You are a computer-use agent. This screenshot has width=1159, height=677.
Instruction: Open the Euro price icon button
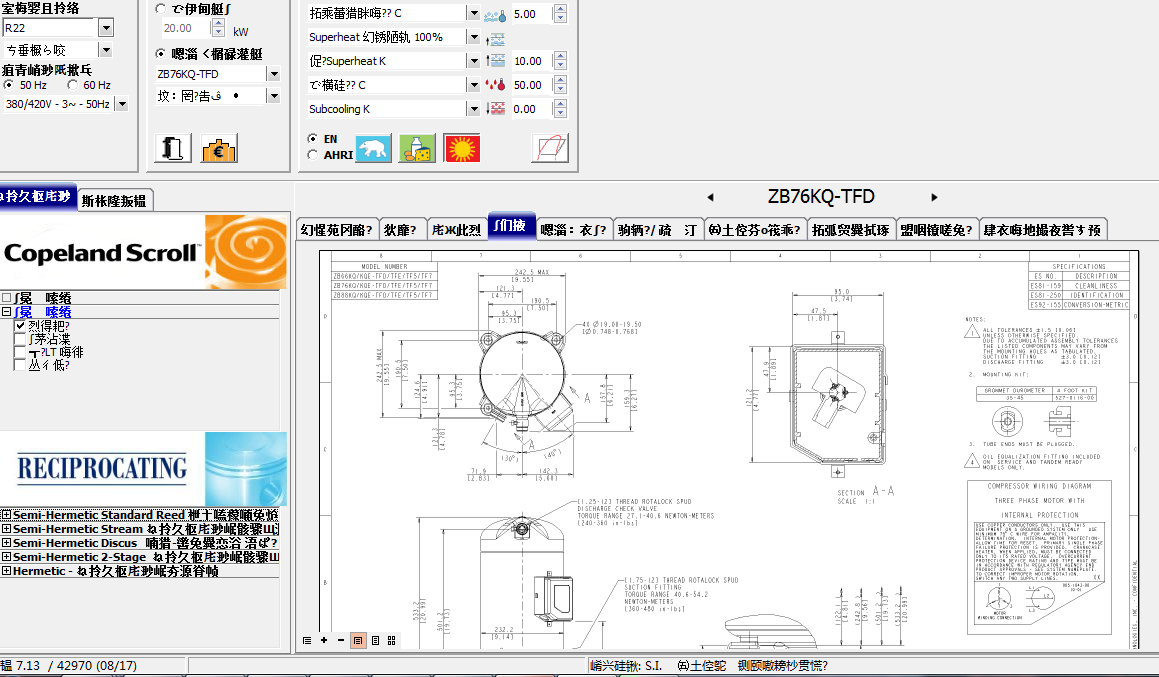(219, 149)
